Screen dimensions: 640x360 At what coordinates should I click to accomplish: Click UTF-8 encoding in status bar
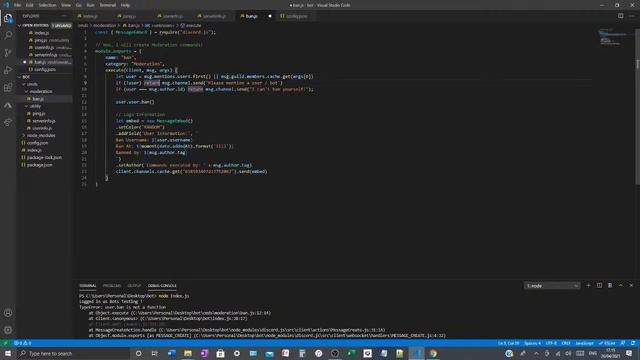(551, 343)
